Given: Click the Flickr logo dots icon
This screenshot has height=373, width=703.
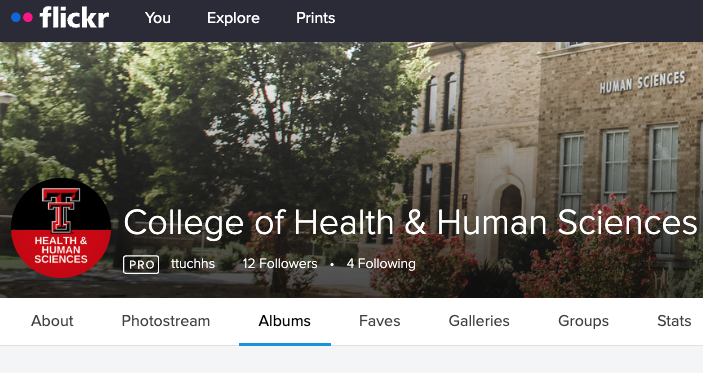Looking at the screenshot, I should 22,18.
